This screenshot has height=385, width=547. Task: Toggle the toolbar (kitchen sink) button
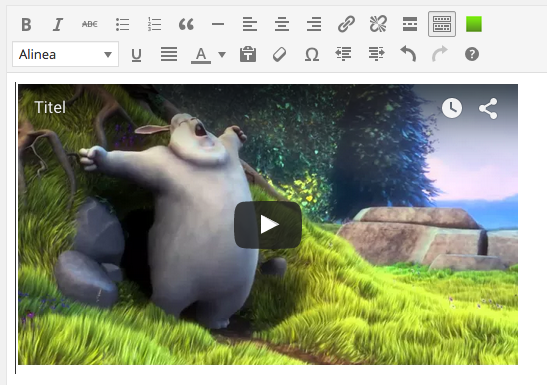tap(442, 24)
